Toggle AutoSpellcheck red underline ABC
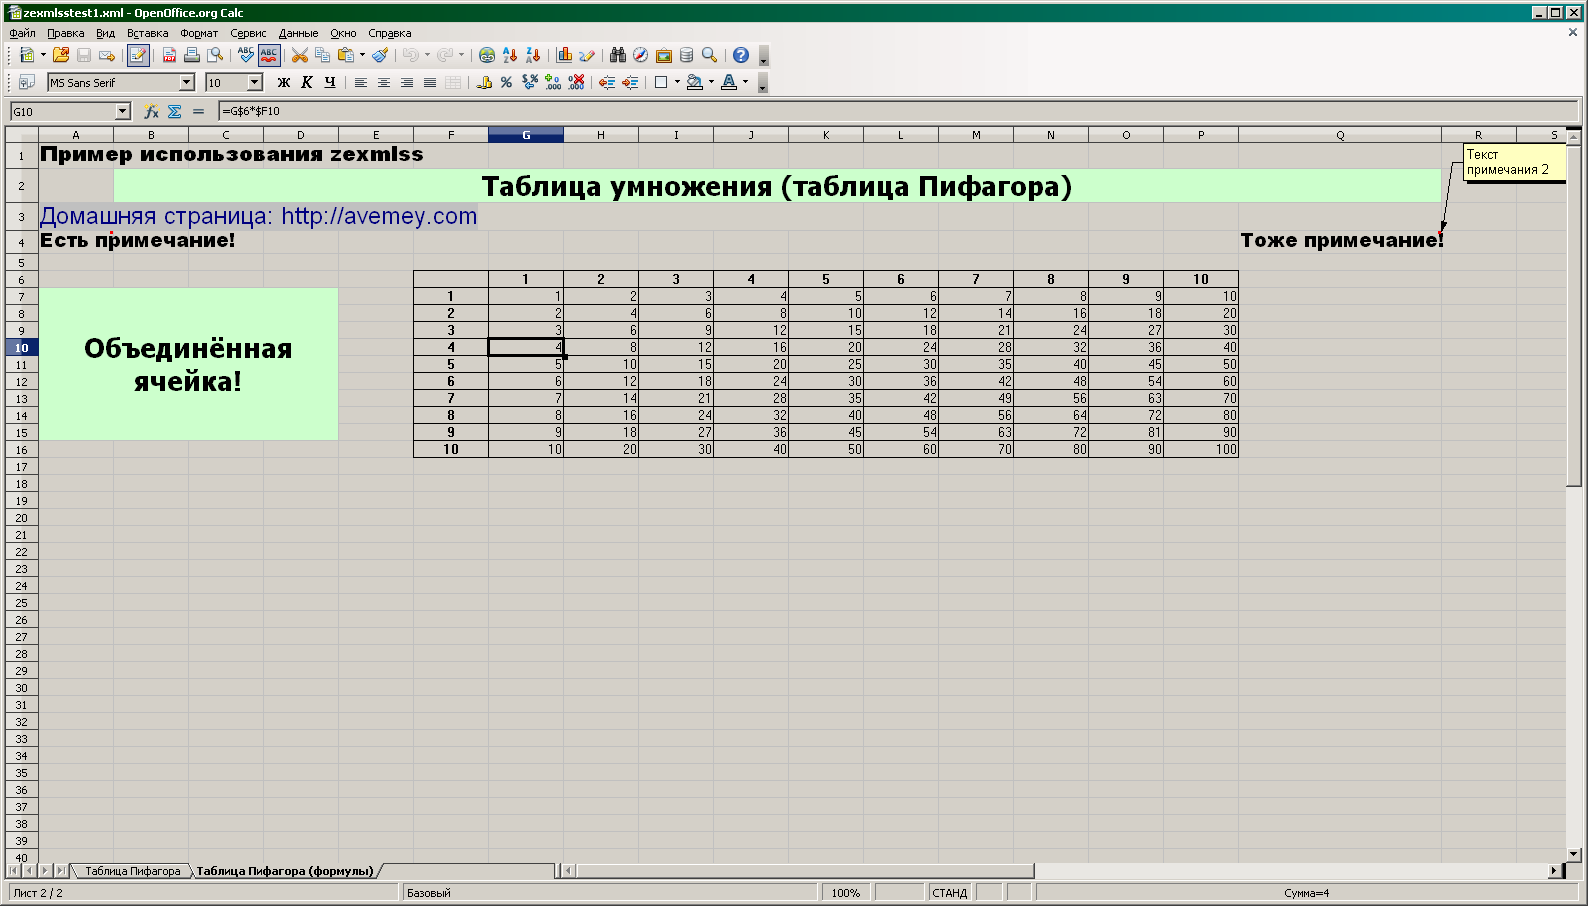Screen dimensions: 1588x906 click(269, 56)
